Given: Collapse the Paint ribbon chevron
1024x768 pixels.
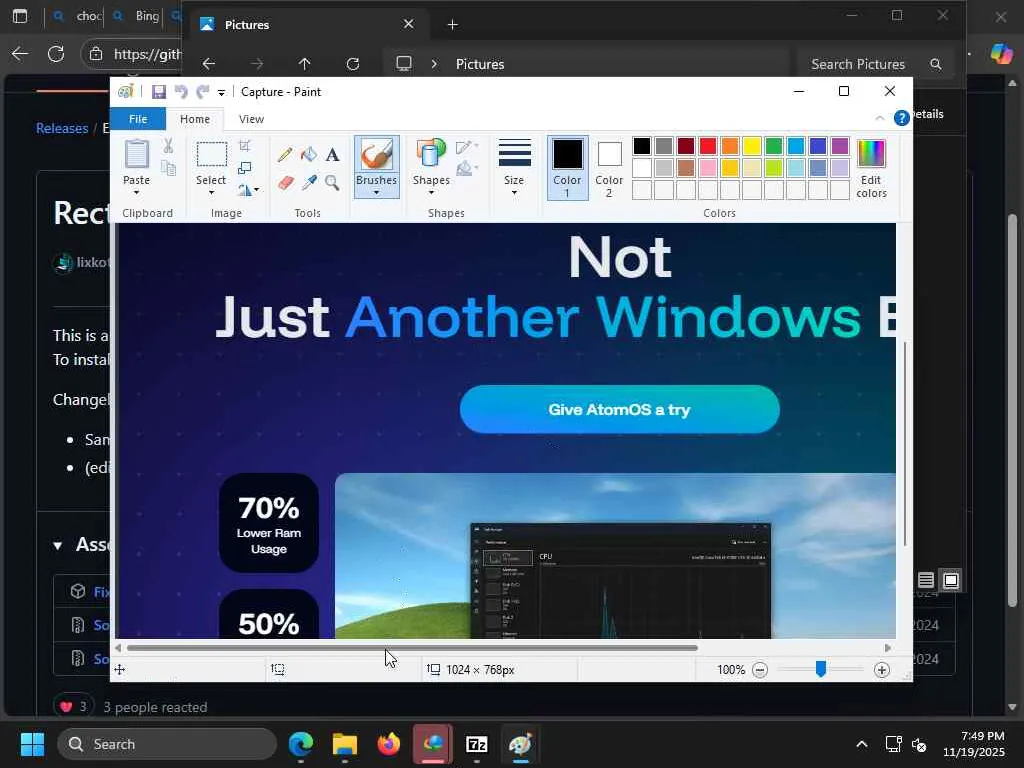Looking at the screenshot, I should (x=880, y=118).
